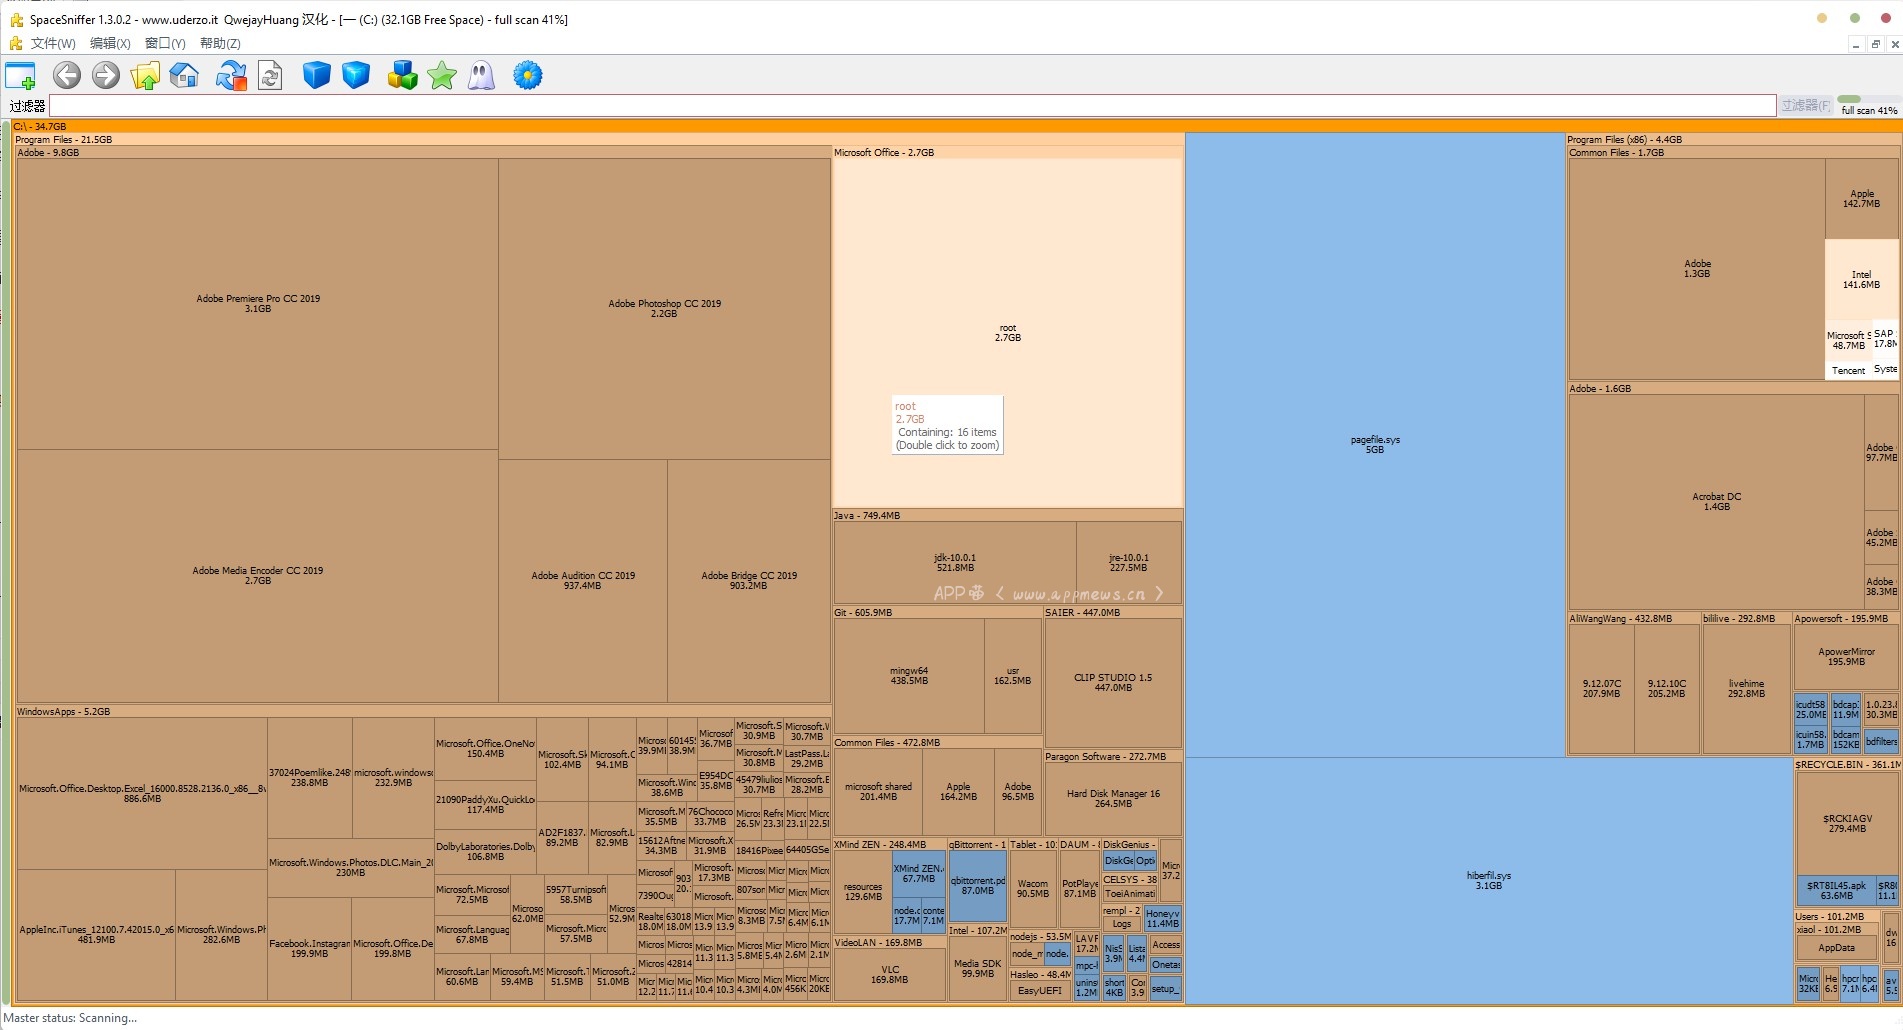
Task: Click the blue flower donate icon
Action: [x=528, y=75]
